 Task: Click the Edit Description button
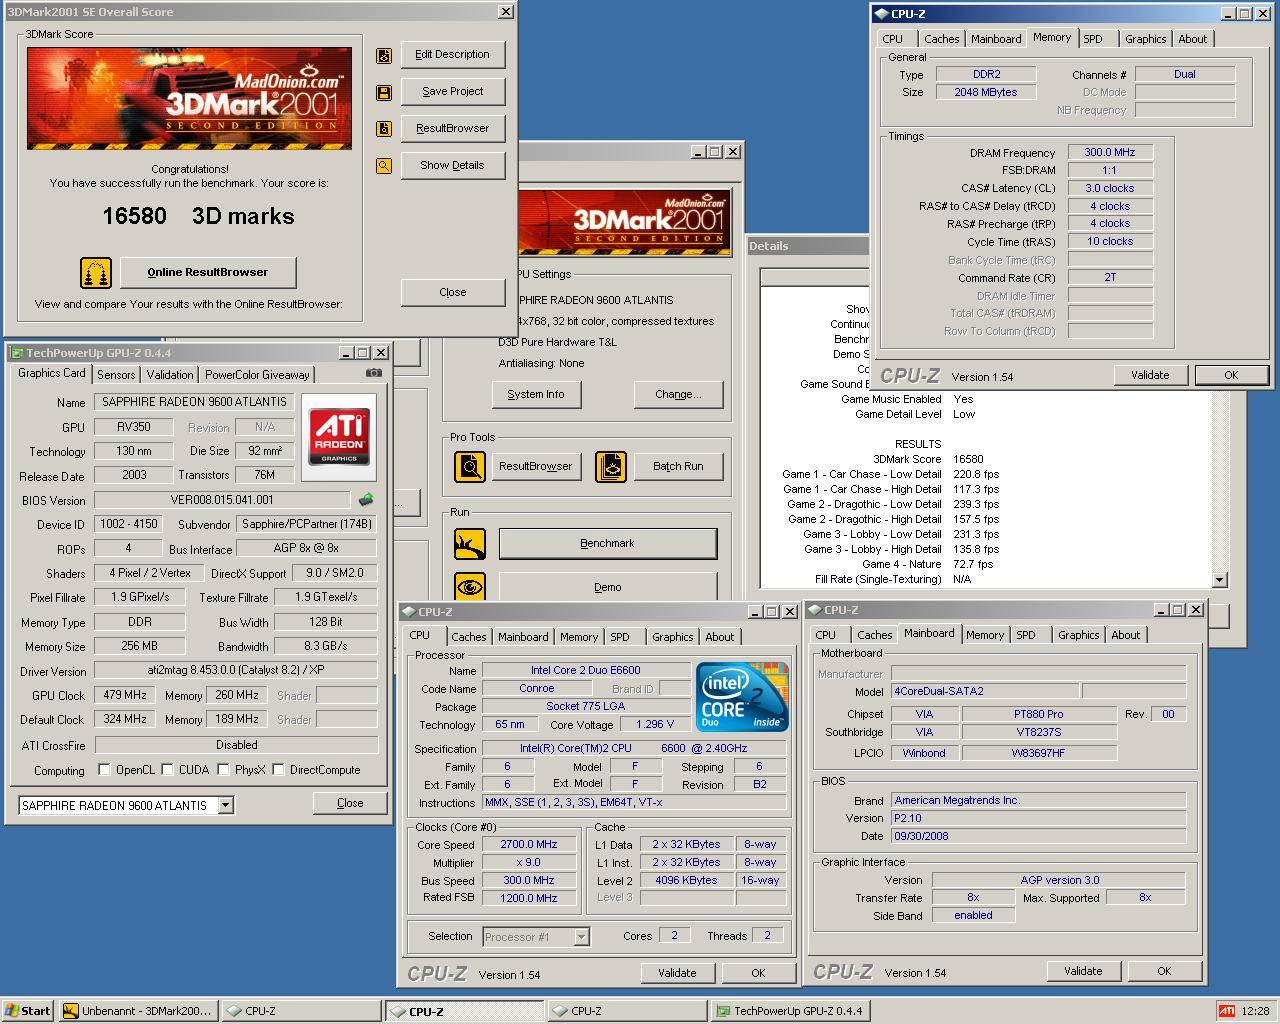[452, 55]
